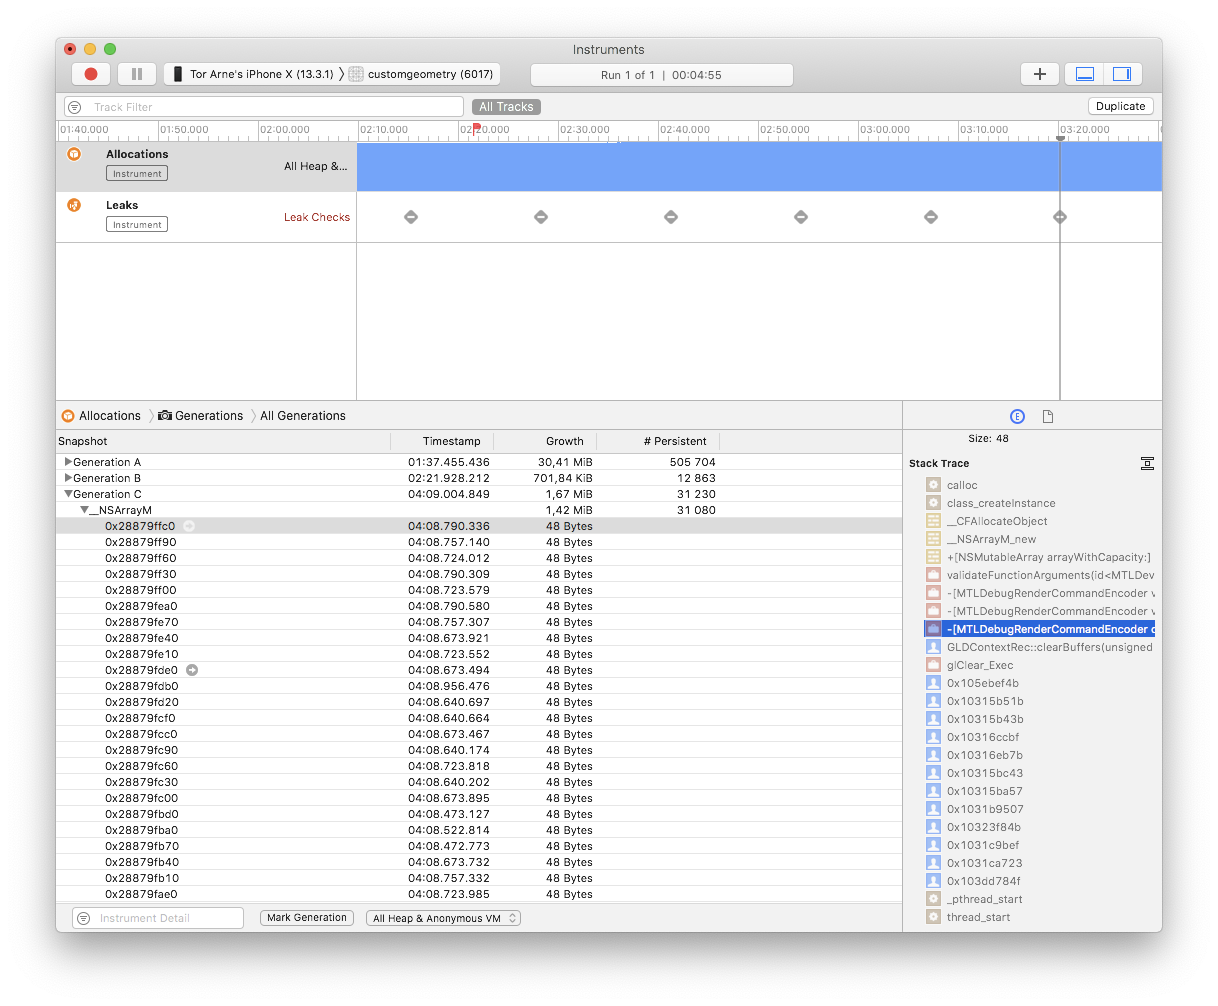
Task: Click the first leak check marker
Action: point(411,217)
